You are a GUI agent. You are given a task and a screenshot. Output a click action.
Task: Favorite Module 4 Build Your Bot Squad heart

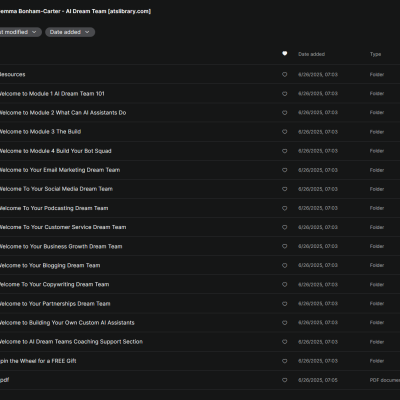[284, 151]
